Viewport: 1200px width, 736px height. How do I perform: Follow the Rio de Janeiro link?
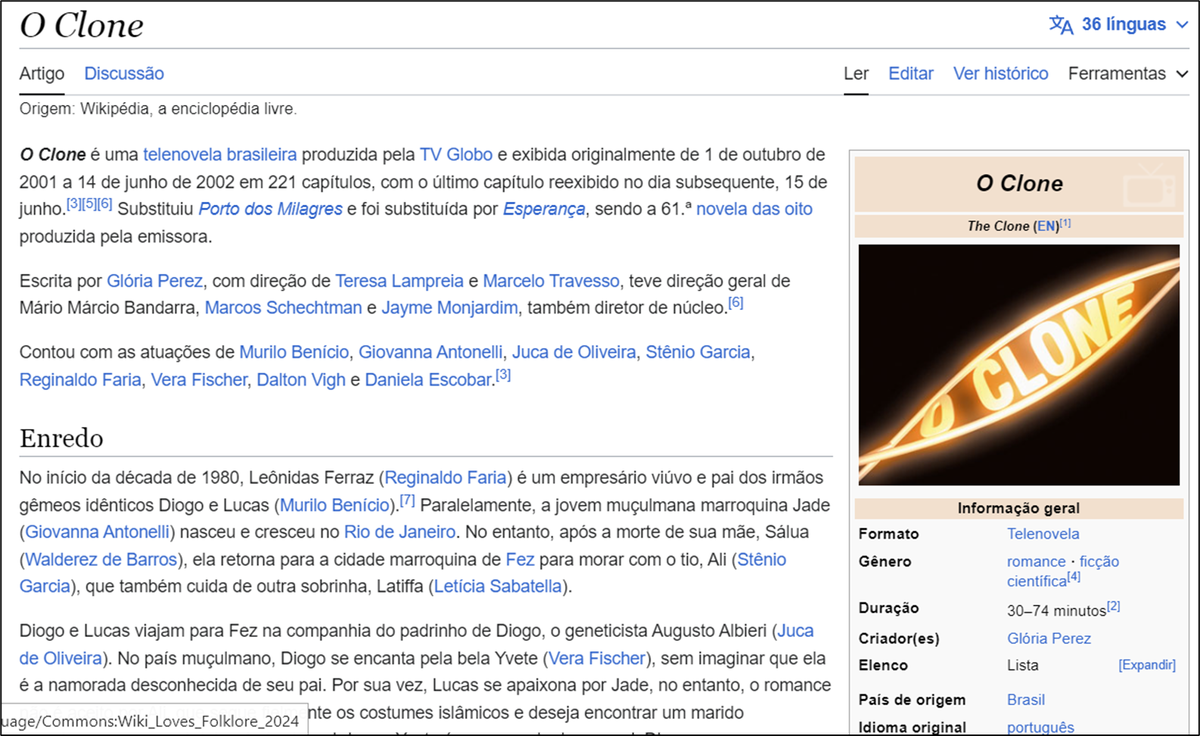pos(400,532)
